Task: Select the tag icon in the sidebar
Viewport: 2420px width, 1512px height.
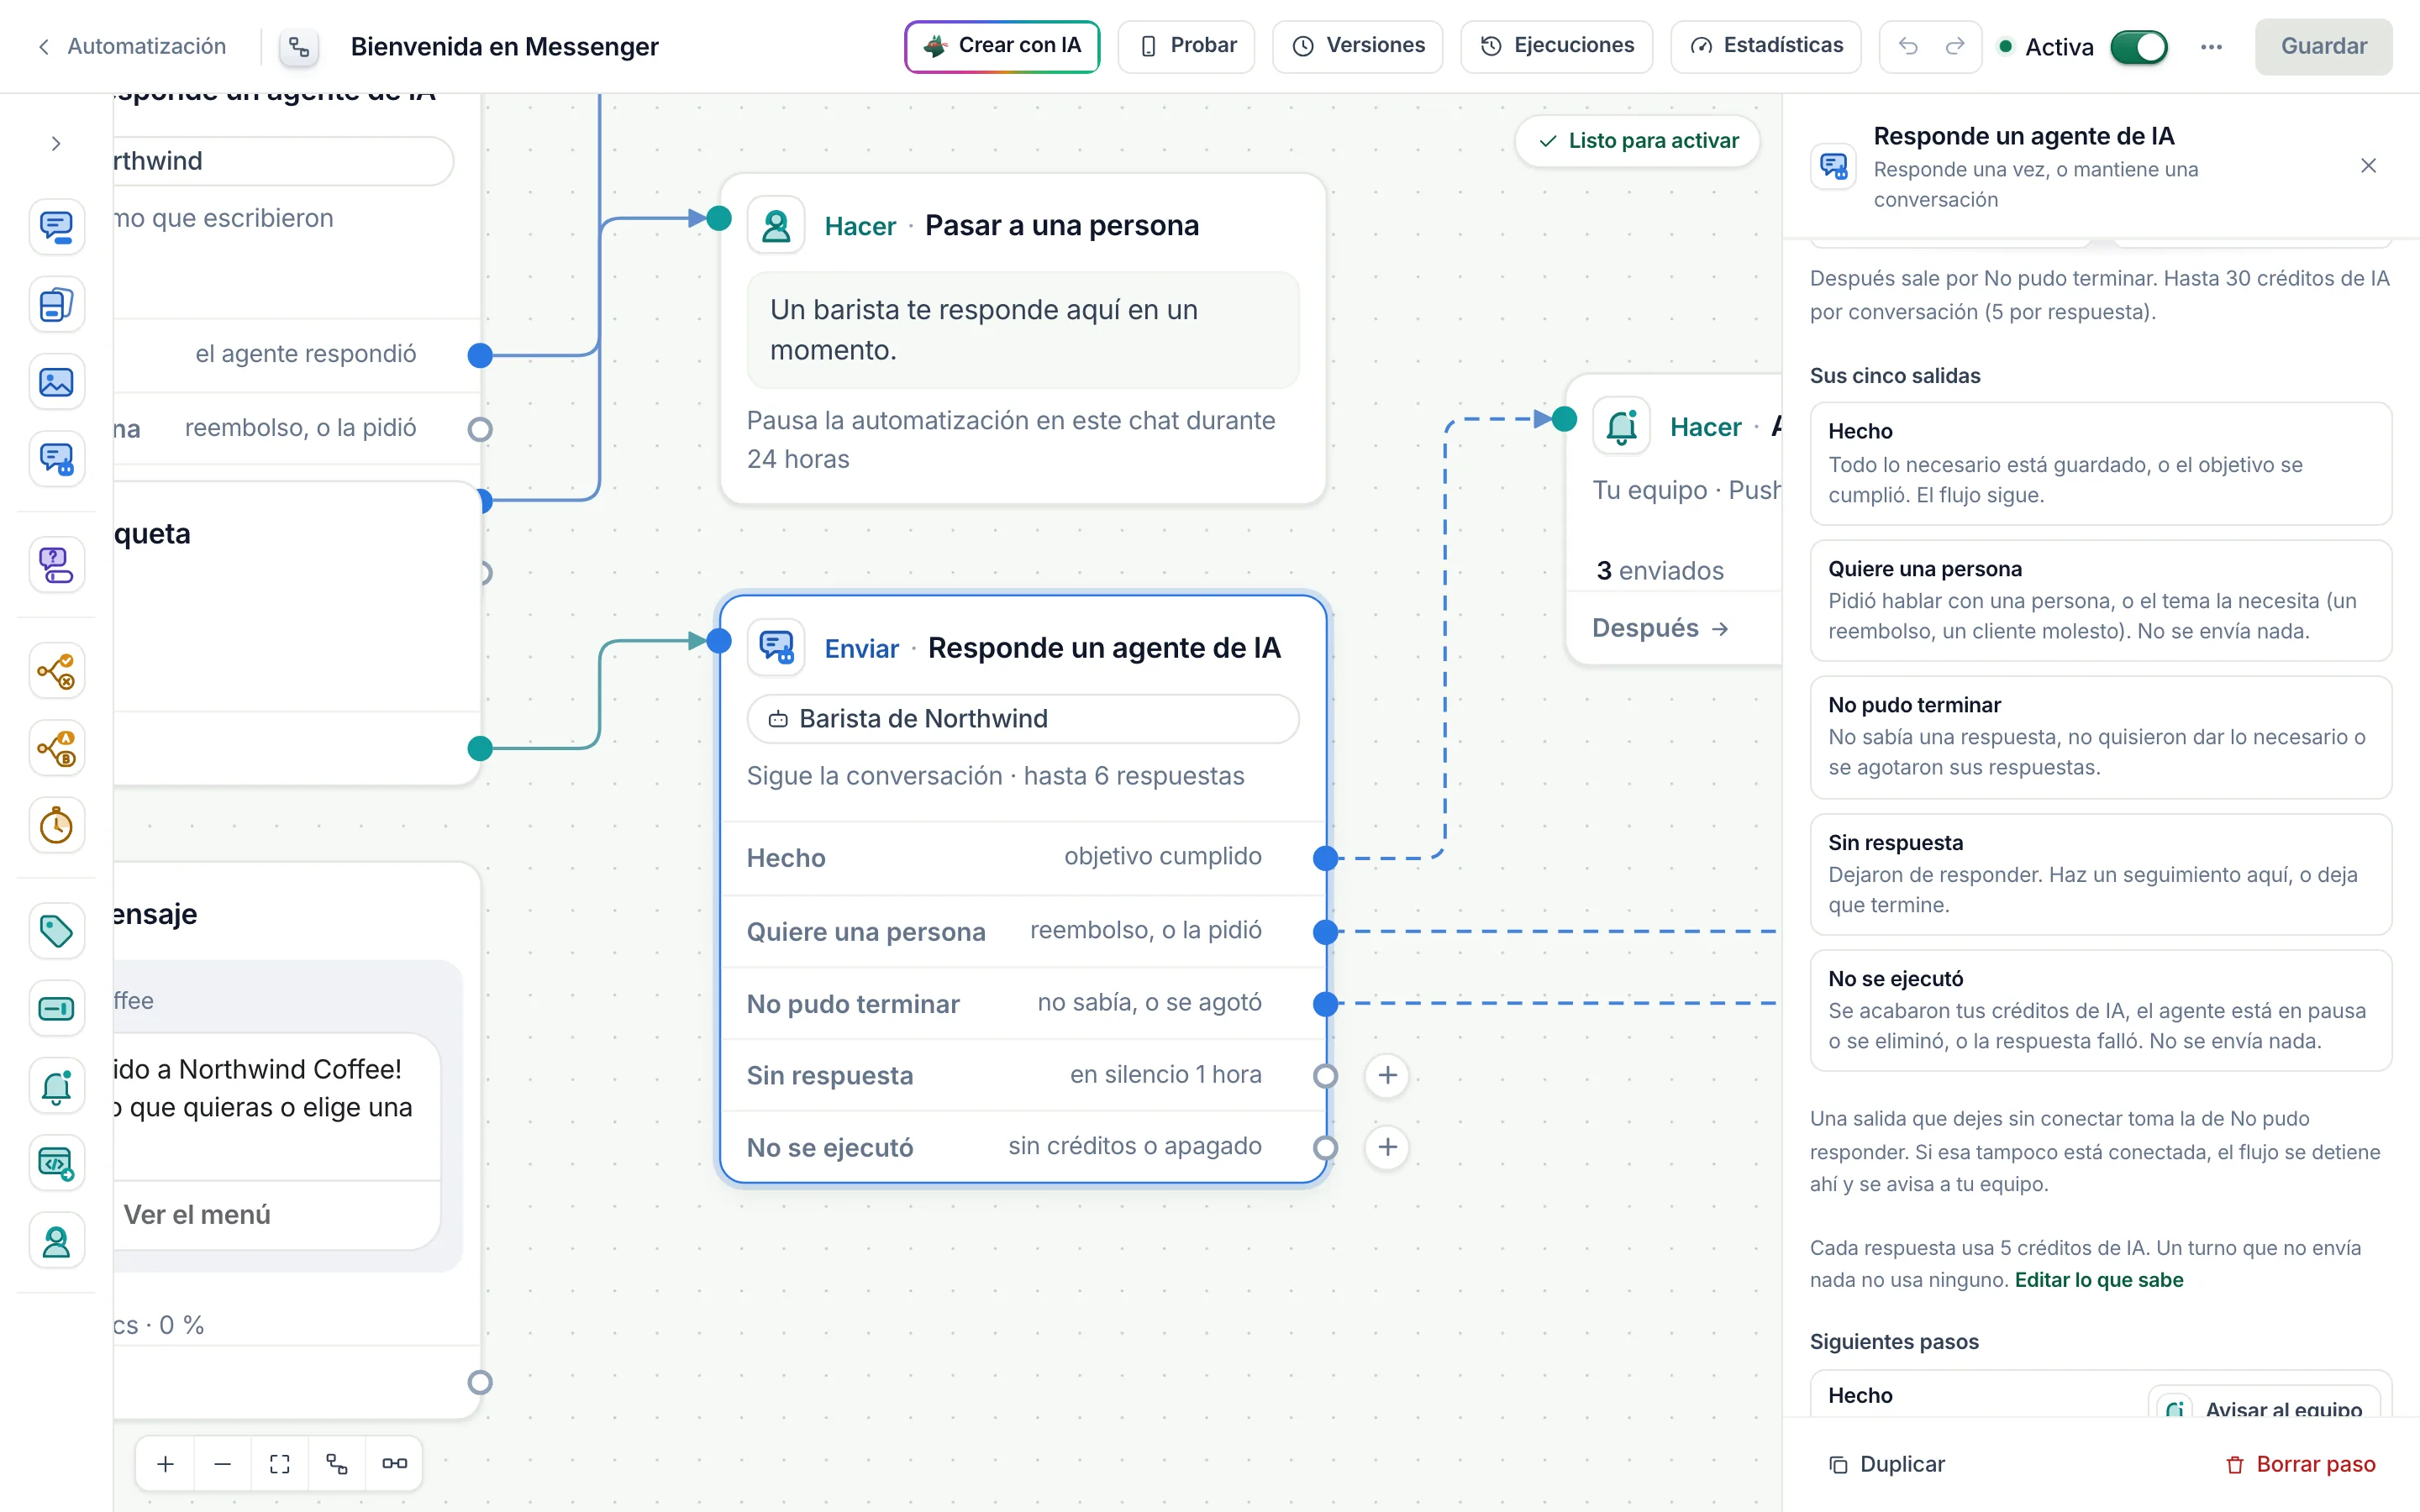Action: (57, 931)
